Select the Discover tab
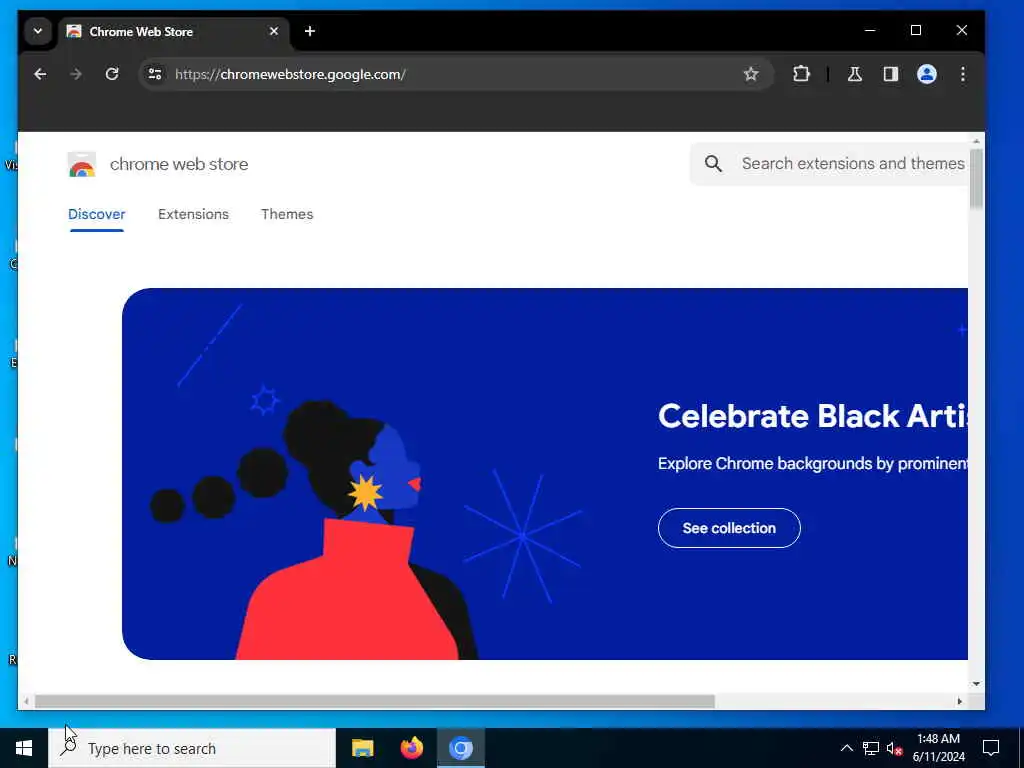 [x=97, y=214]
